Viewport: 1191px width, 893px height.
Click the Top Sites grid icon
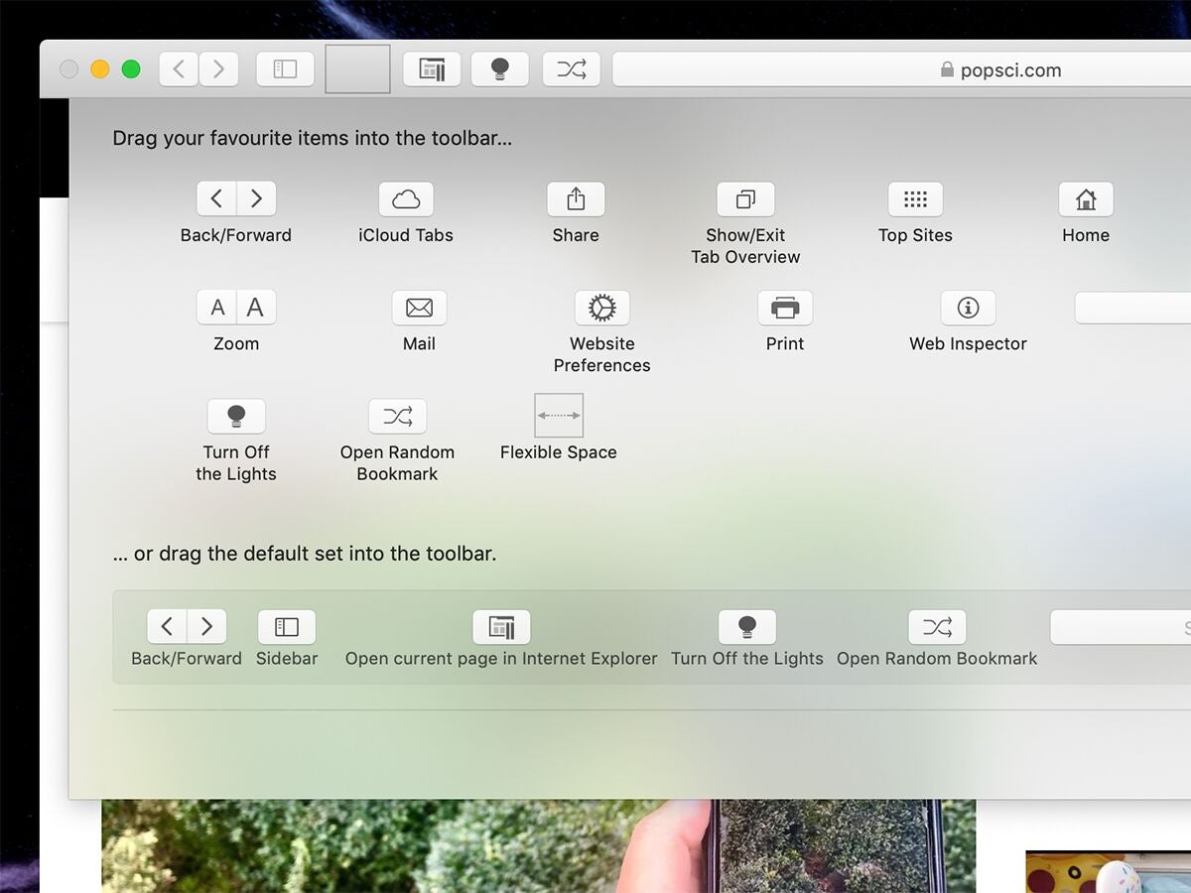pos(915,198)
